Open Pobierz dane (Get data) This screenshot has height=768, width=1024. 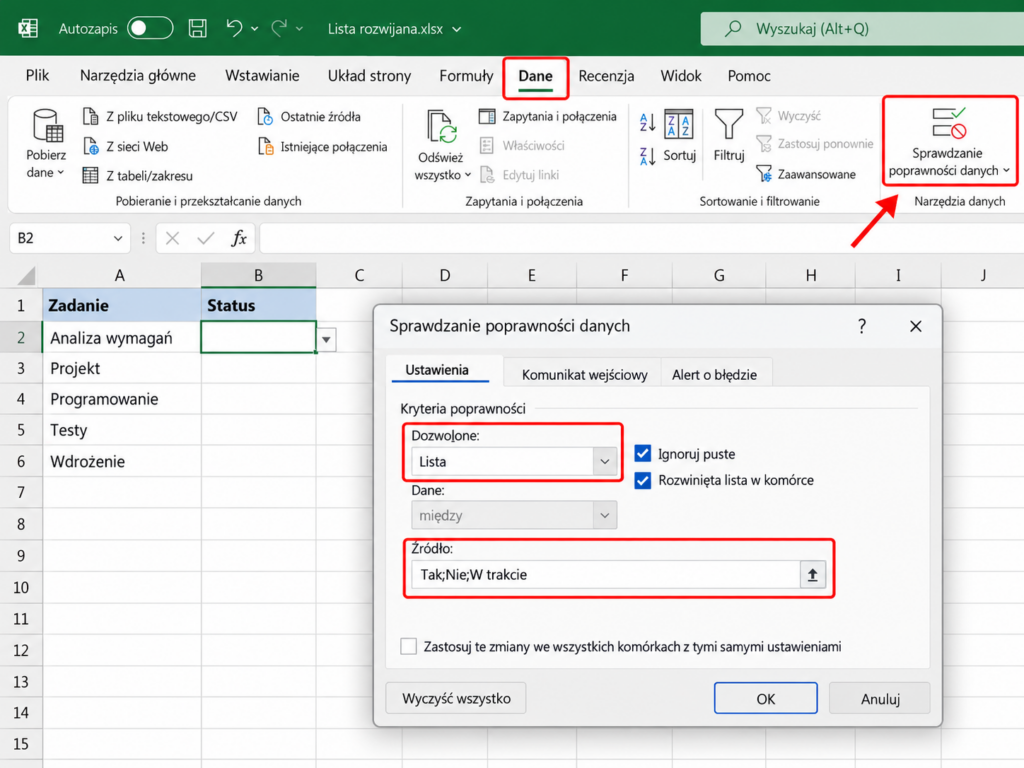46,143
